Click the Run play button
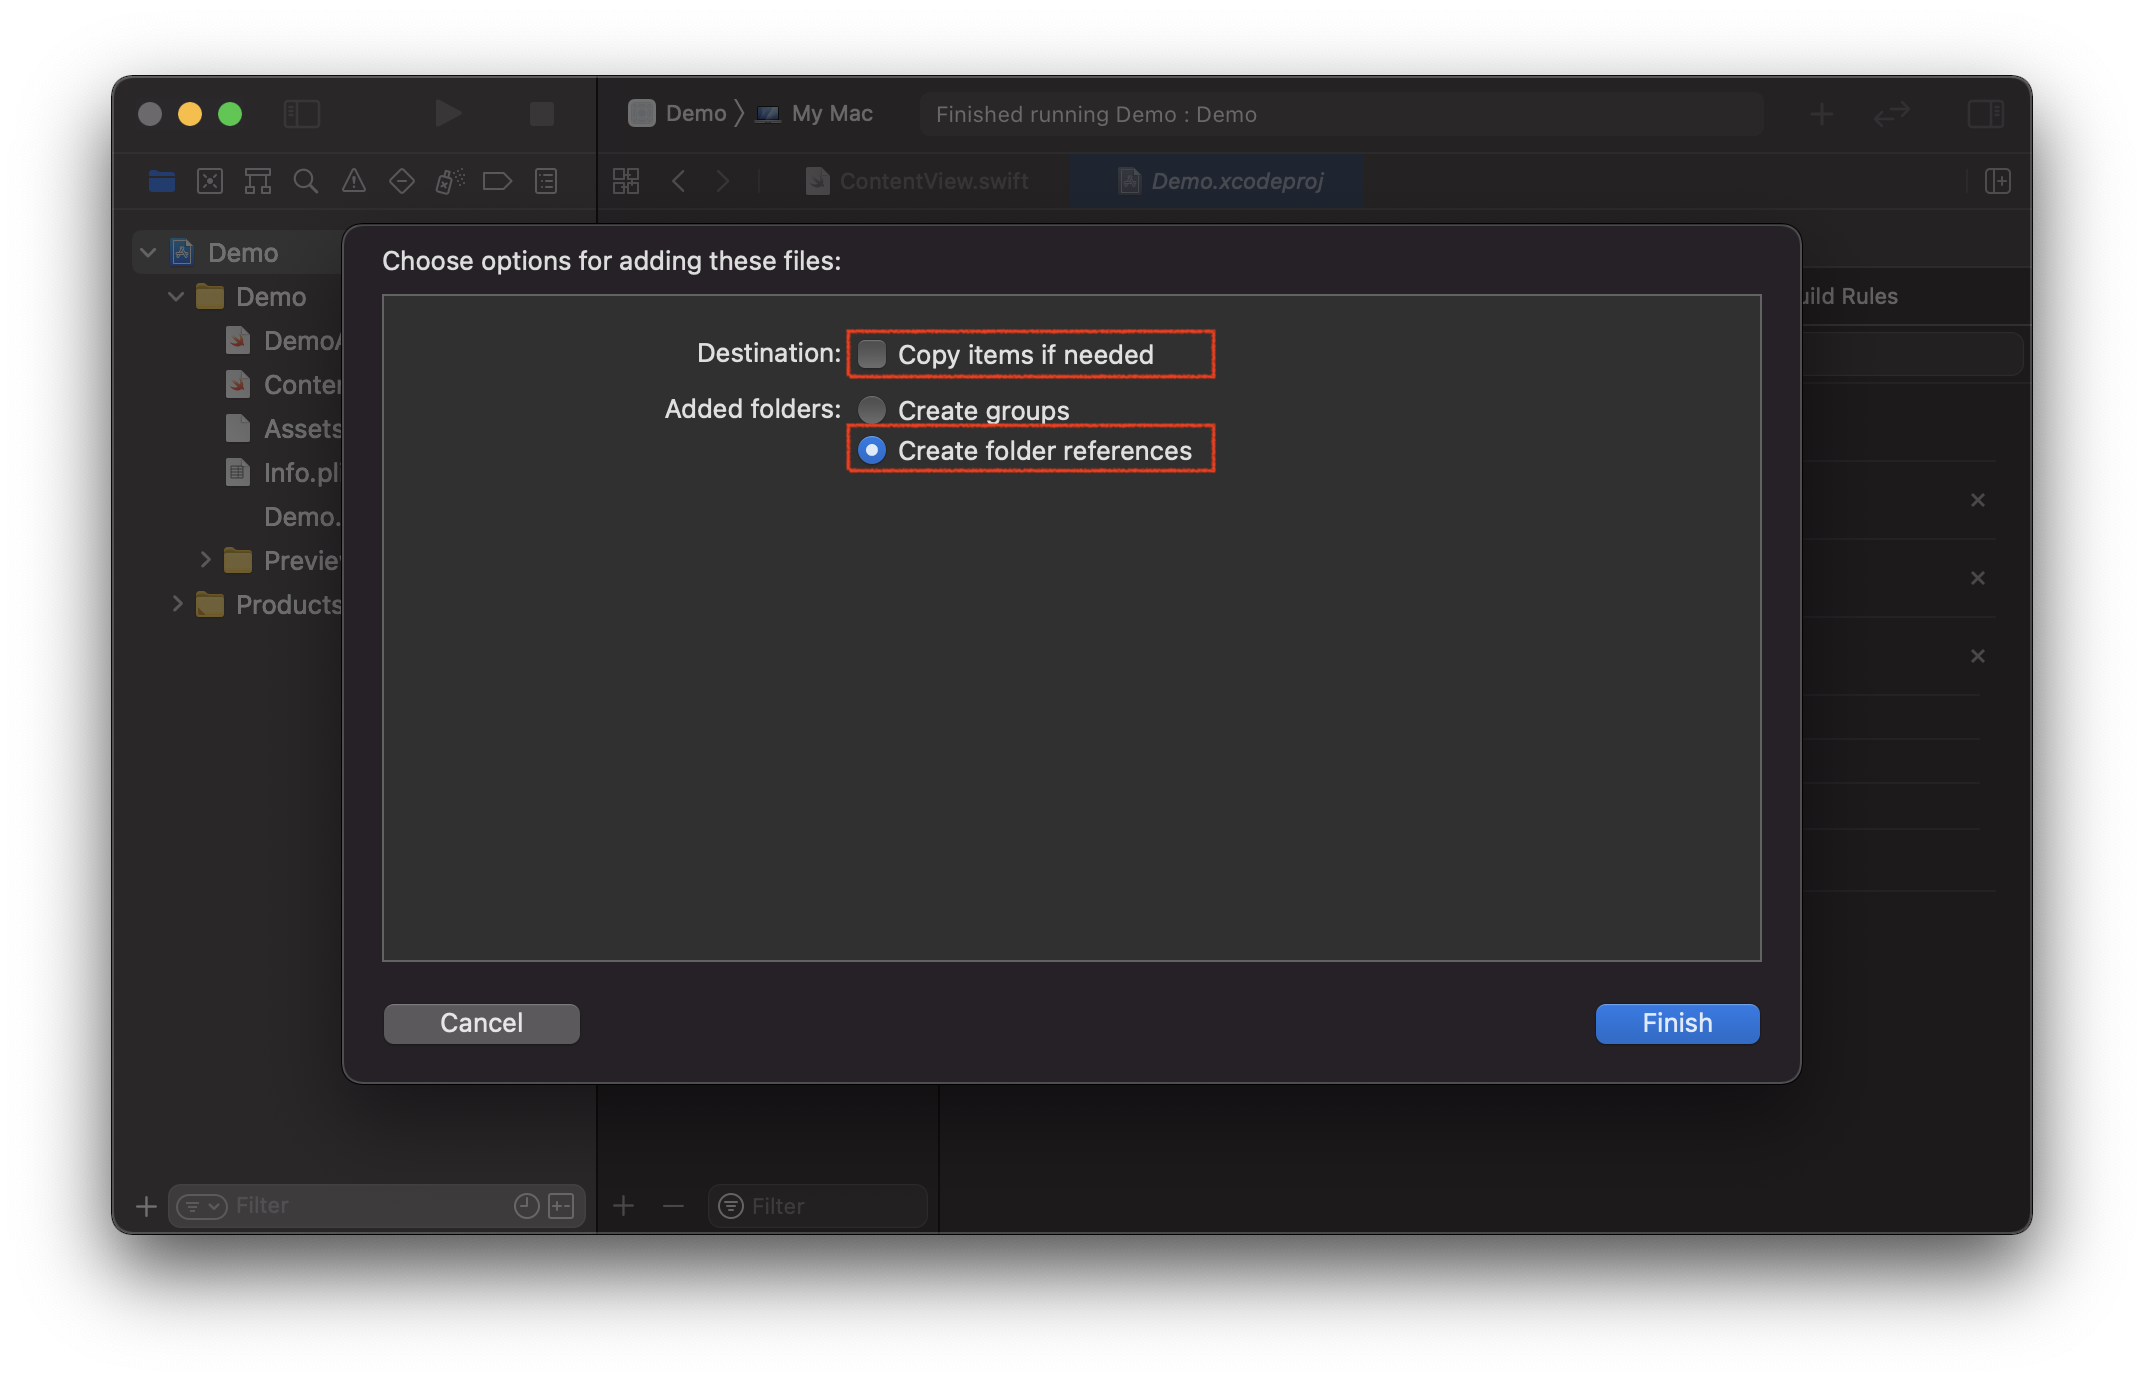 [448, 114]
